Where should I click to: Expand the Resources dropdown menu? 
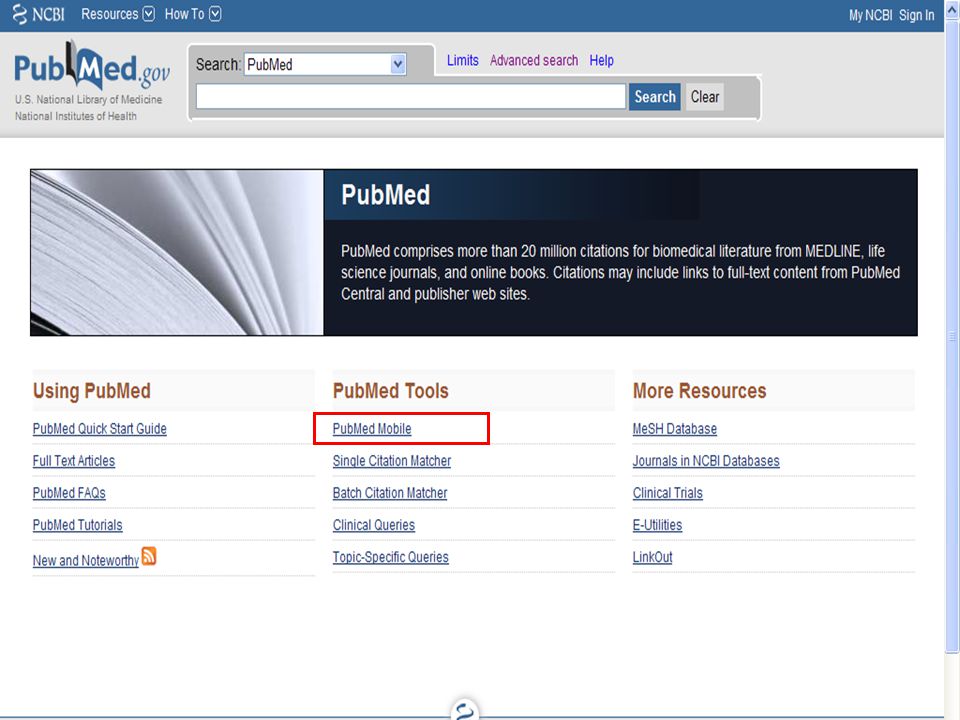[118, 14]
